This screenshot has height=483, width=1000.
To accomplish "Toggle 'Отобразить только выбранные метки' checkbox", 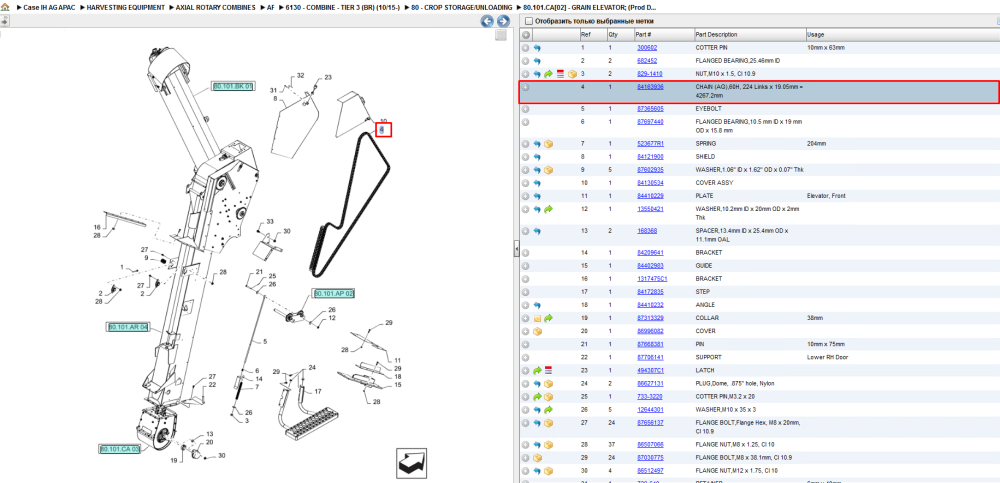I will [x=528, y=21].
